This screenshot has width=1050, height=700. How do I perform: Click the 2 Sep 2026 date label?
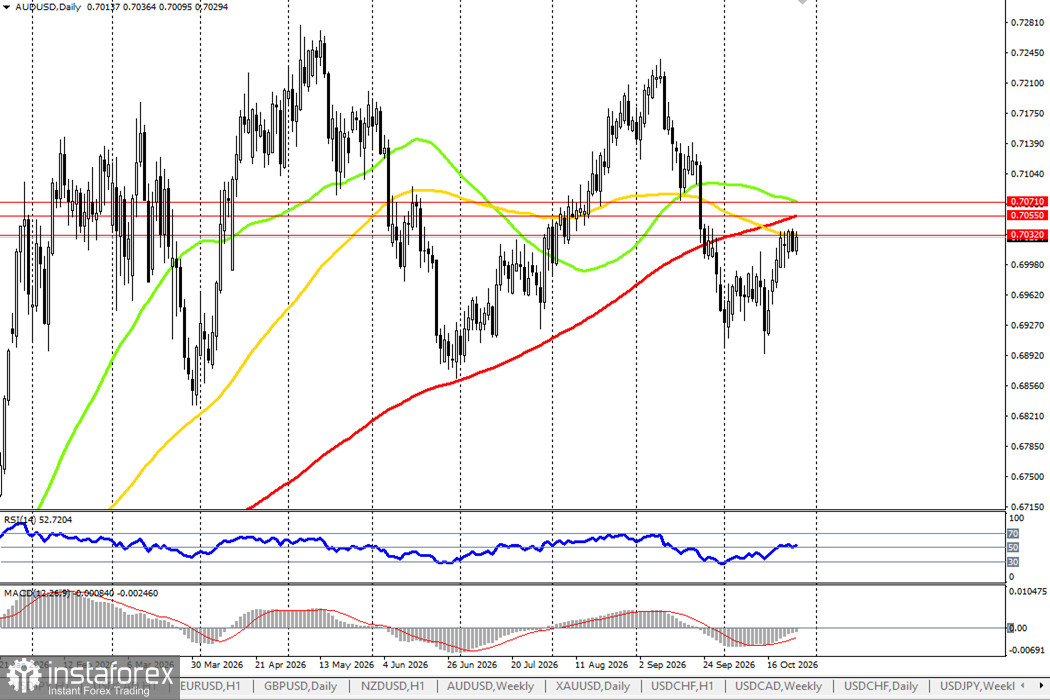tap(662, 665)
